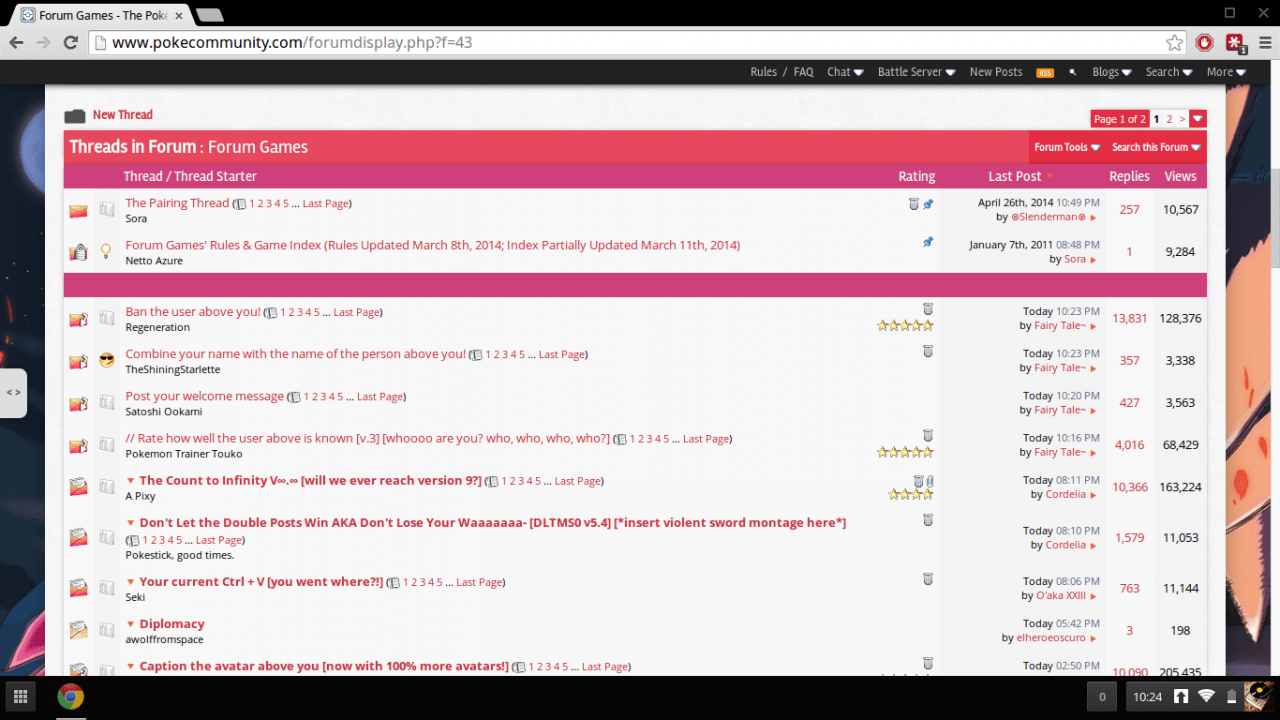Image resolution: width=1280 pixels, height=720 pixels.
Task: Go to last post arrow by Slenderman
Action: click(1093, 217)
